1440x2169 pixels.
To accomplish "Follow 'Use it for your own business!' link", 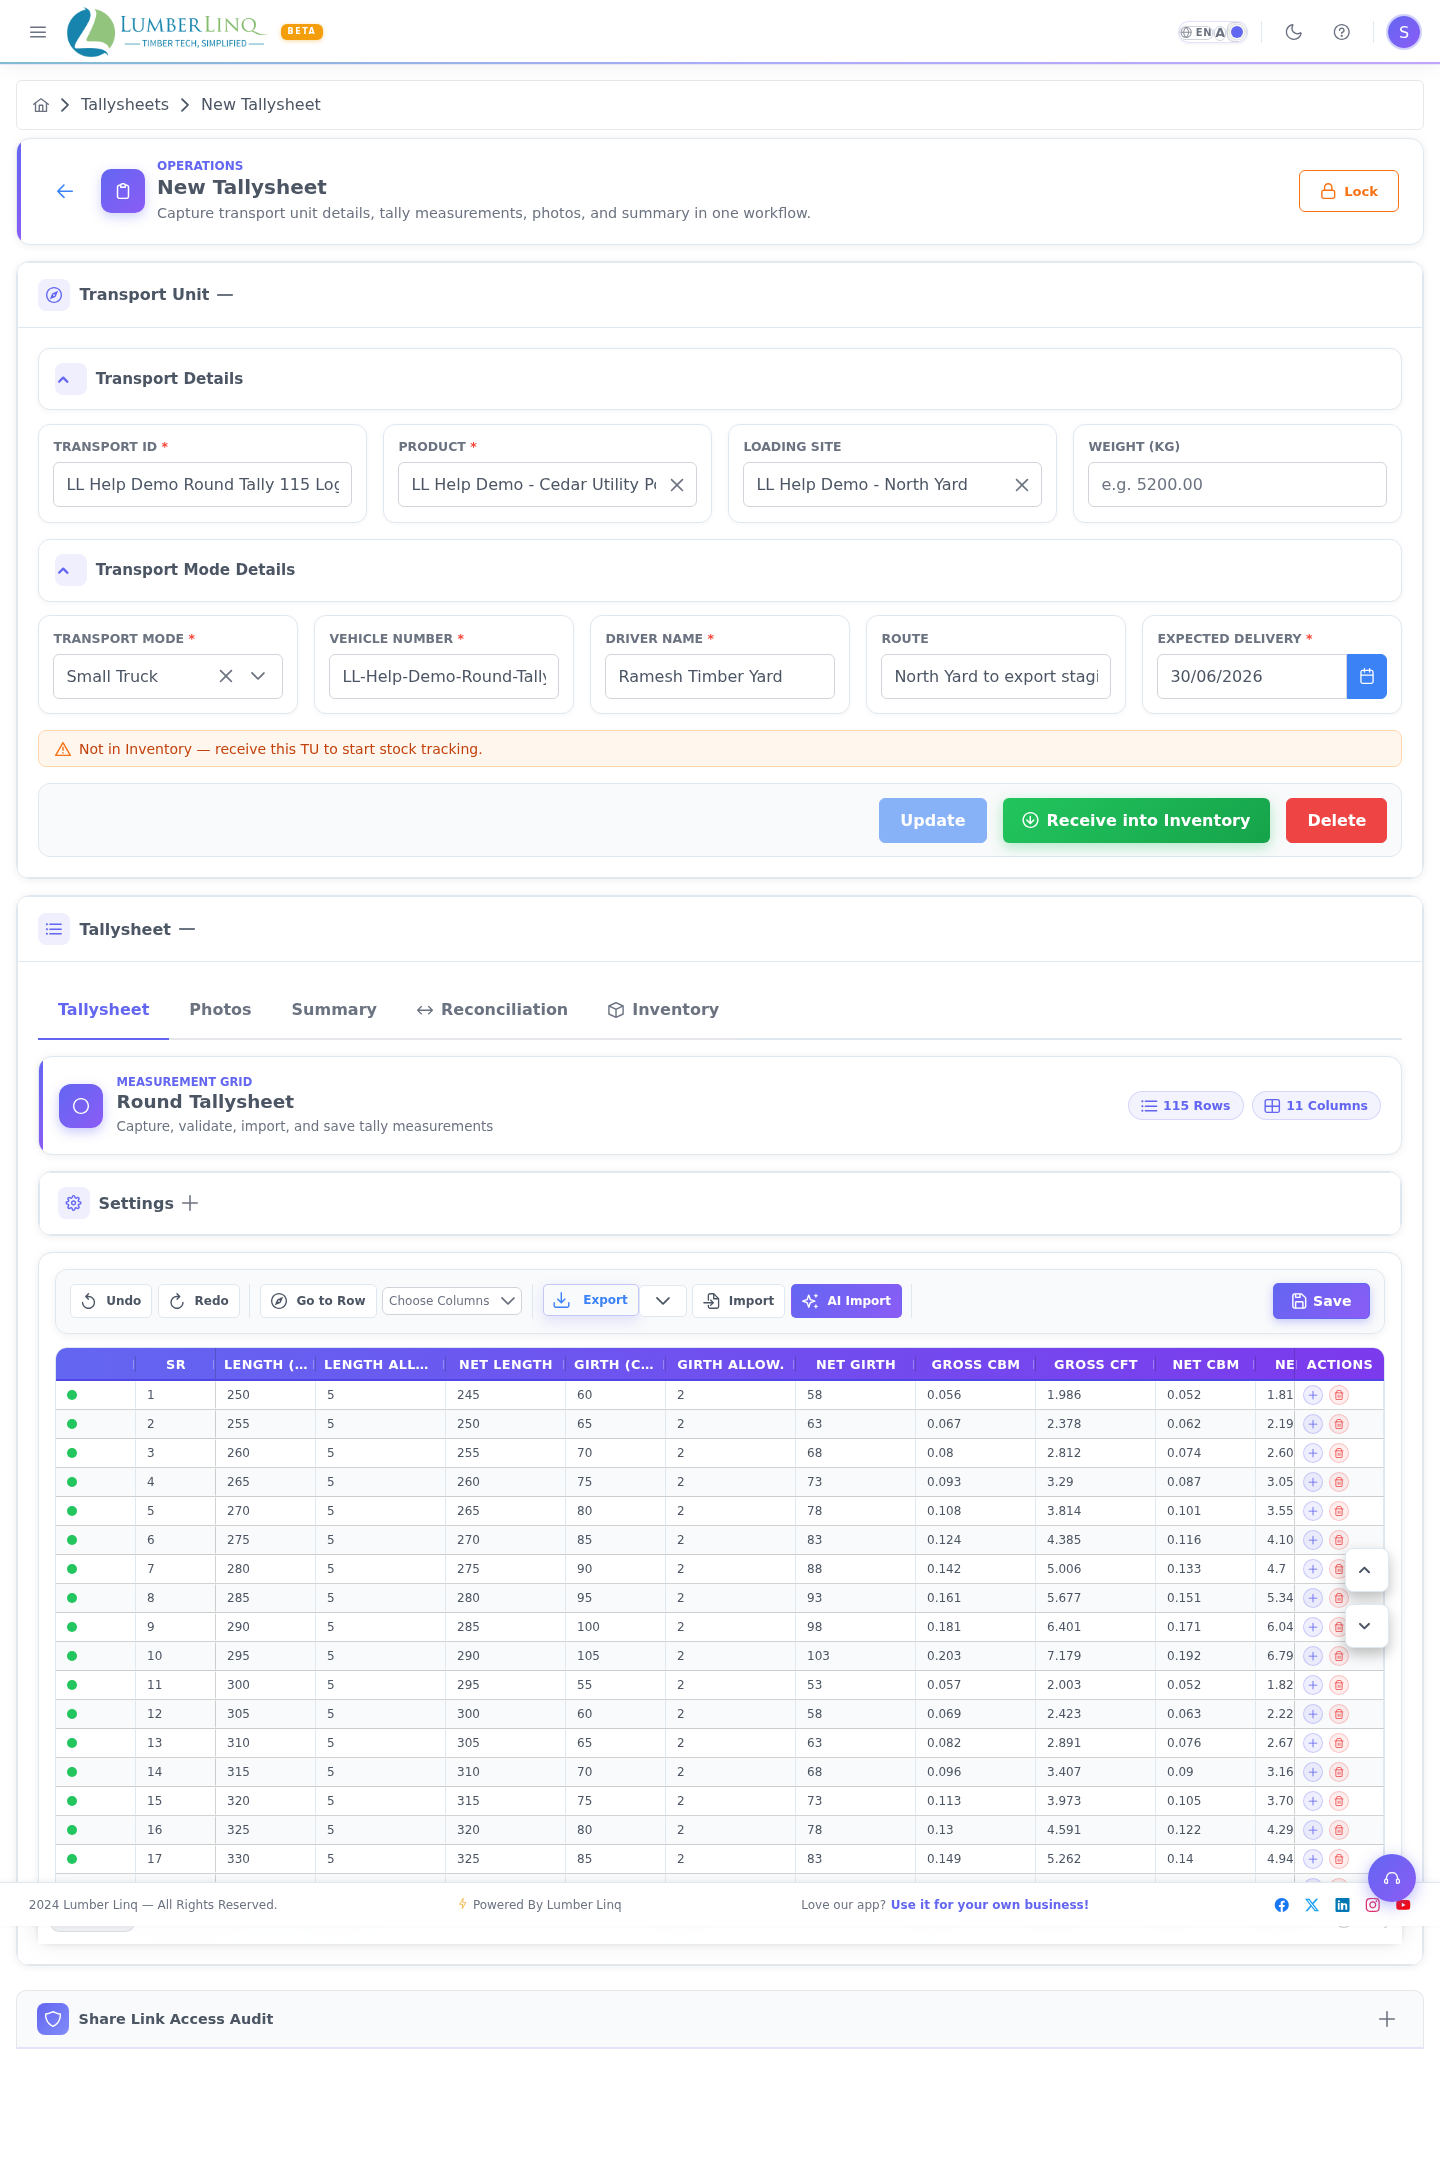I will (990, 1905).
